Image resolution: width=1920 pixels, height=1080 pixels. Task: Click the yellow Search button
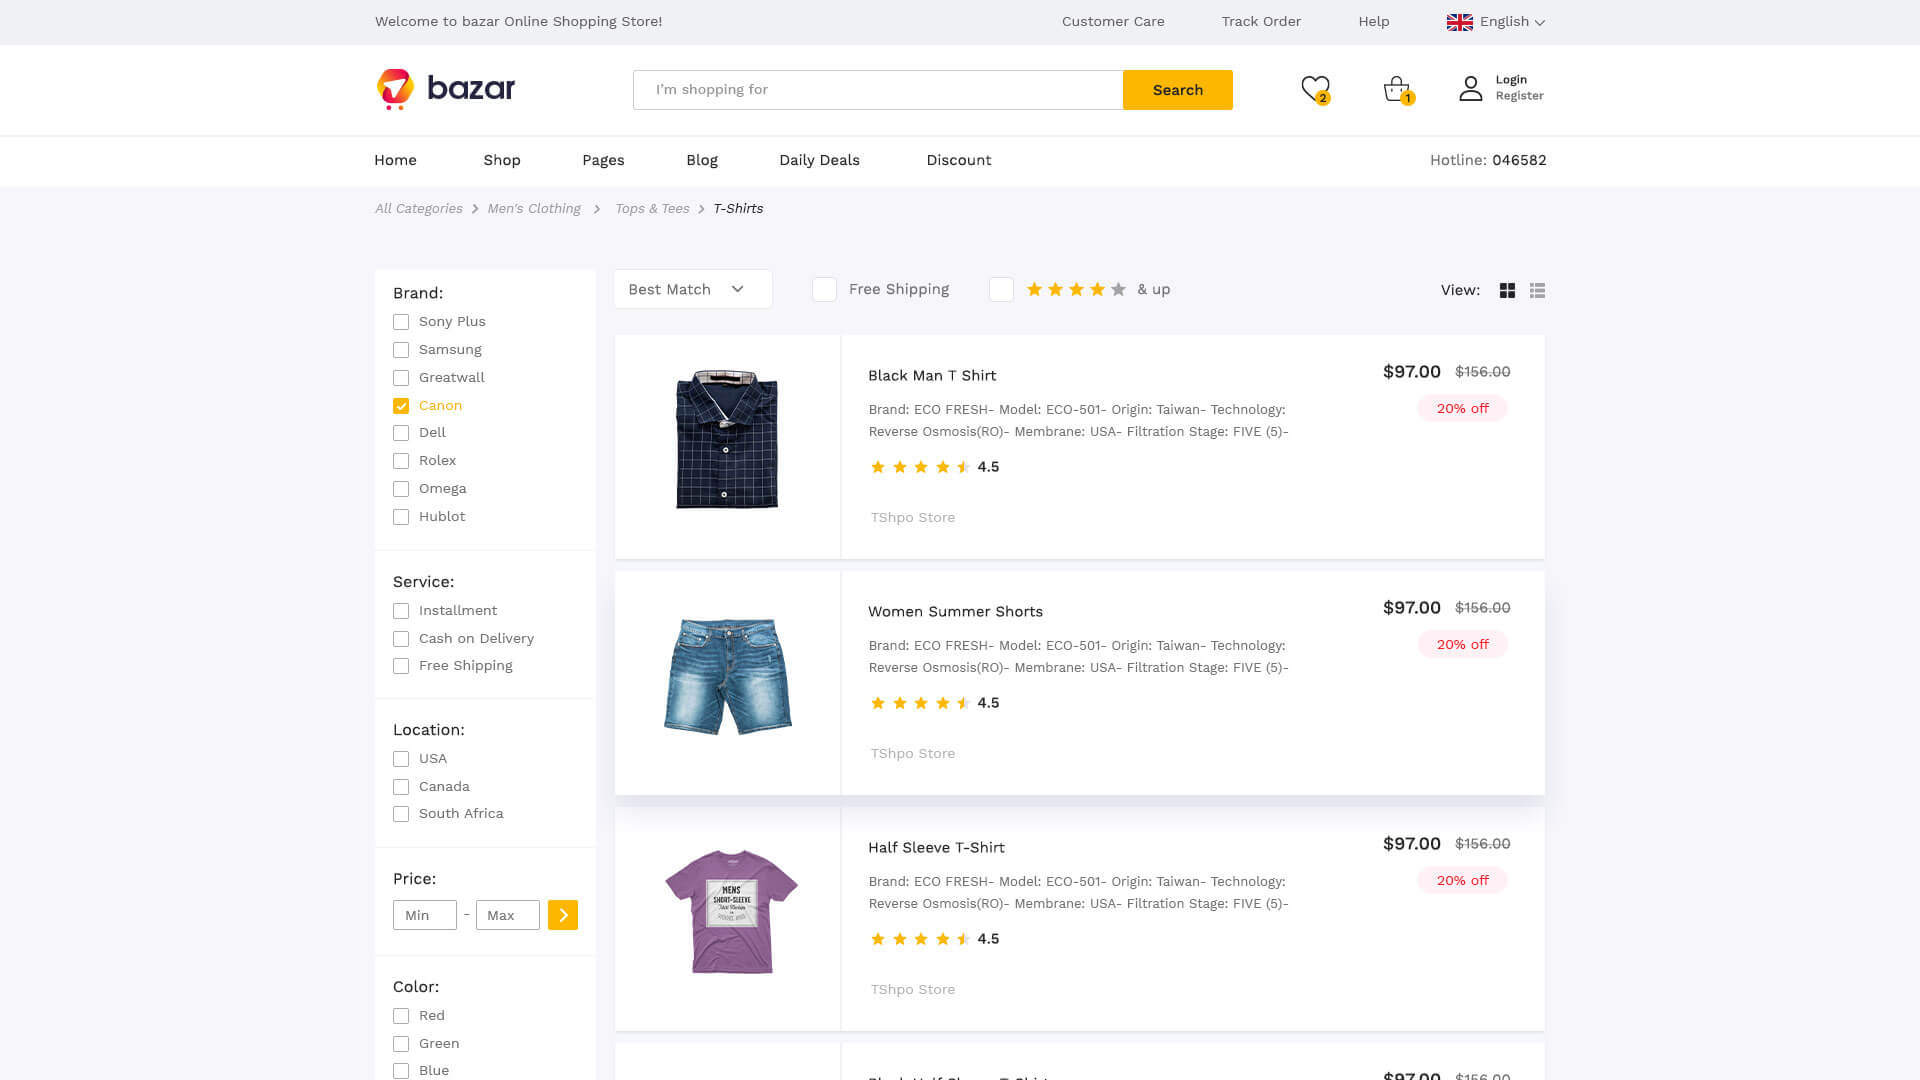[x=1178, y=90]
